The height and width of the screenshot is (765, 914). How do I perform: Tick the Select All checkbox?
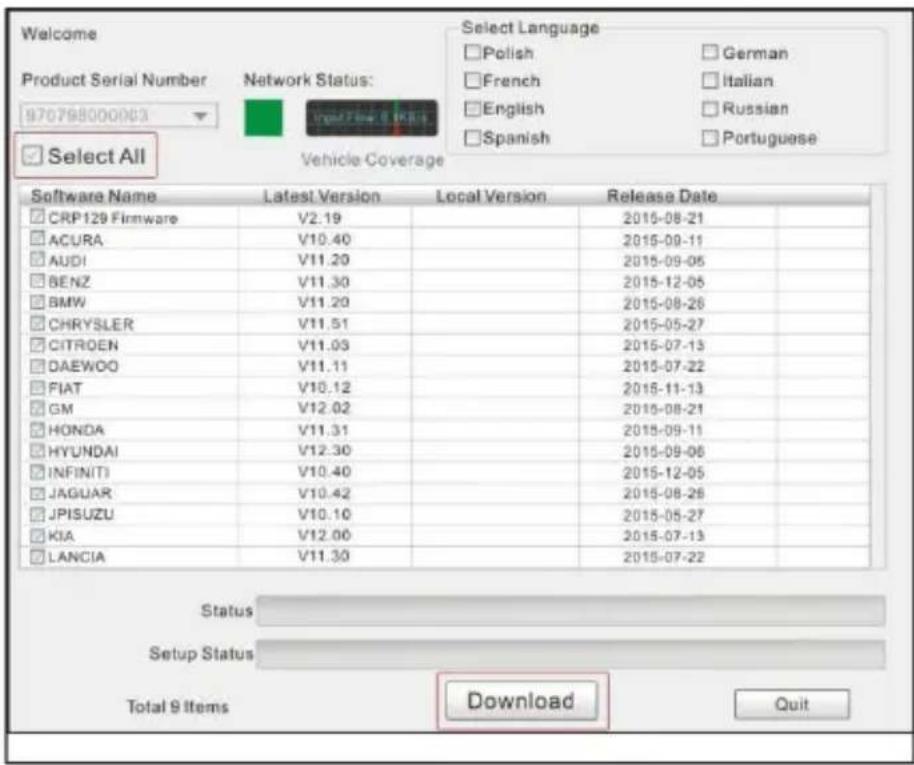(32, 156)
